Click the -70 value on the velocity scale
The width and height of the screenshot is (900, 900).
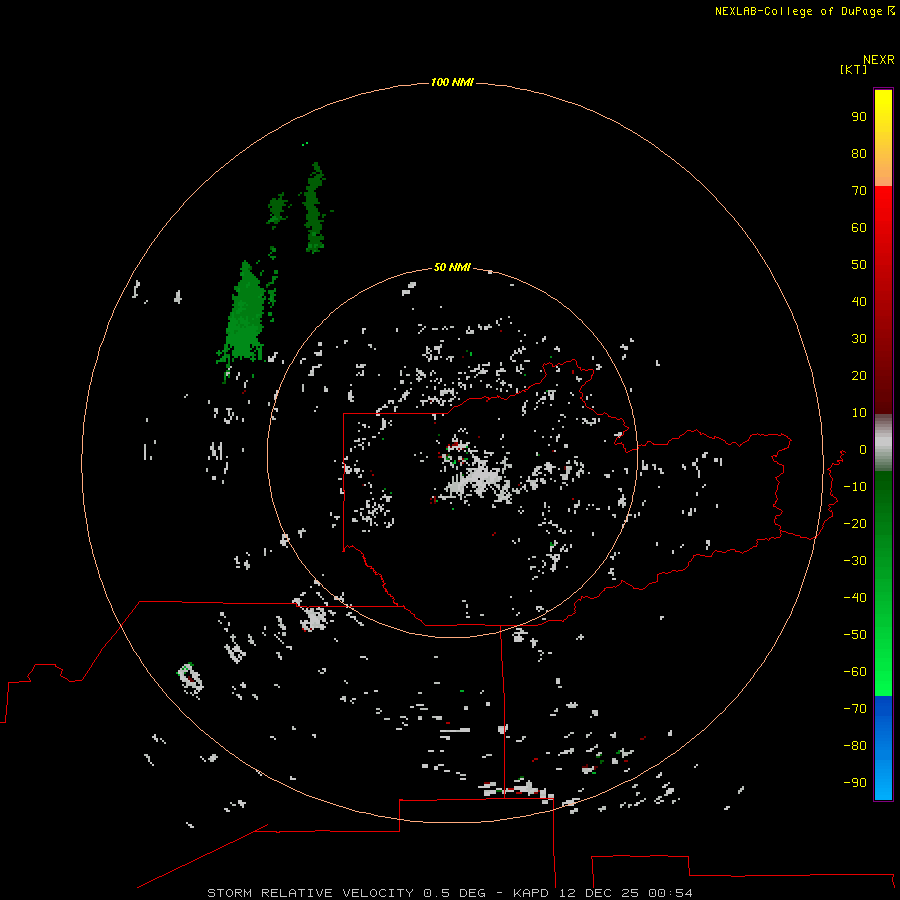[x=855, y=708]
